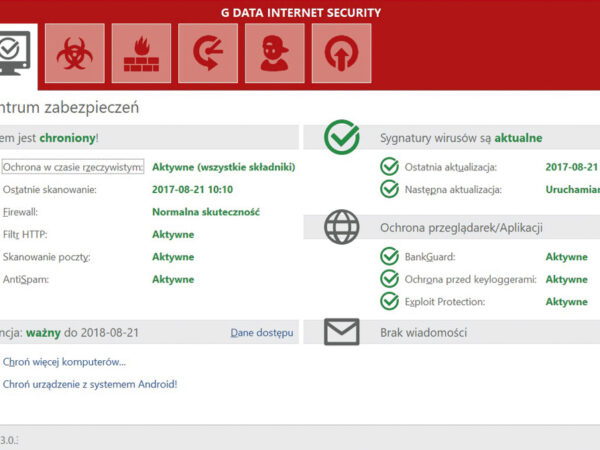Click the BankGuard green check indicator
Image resolution: width=600 pixels, height=450 pixels.
pos(389,257)
